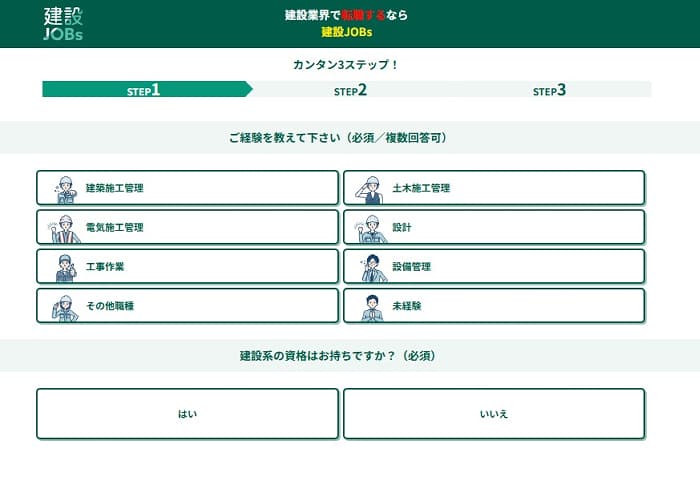Click the yellow 建設JOBs header text
The image size is (700, 481).
click(x=347, y=32)
